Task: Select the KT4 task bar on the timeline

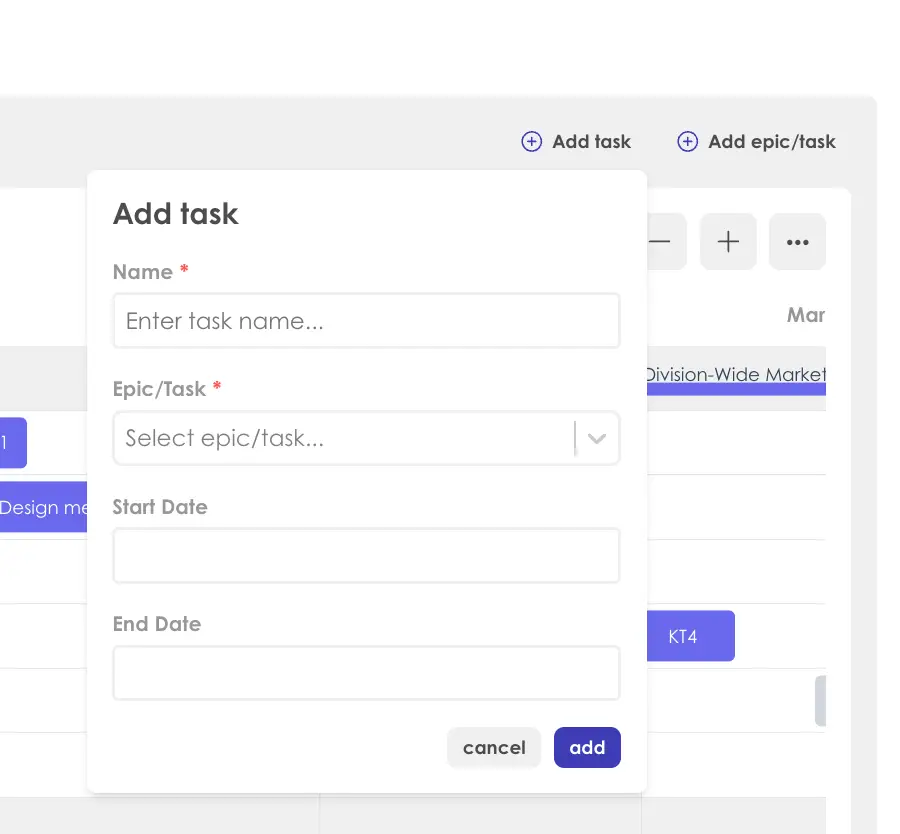Action: [x=690, y=636]
